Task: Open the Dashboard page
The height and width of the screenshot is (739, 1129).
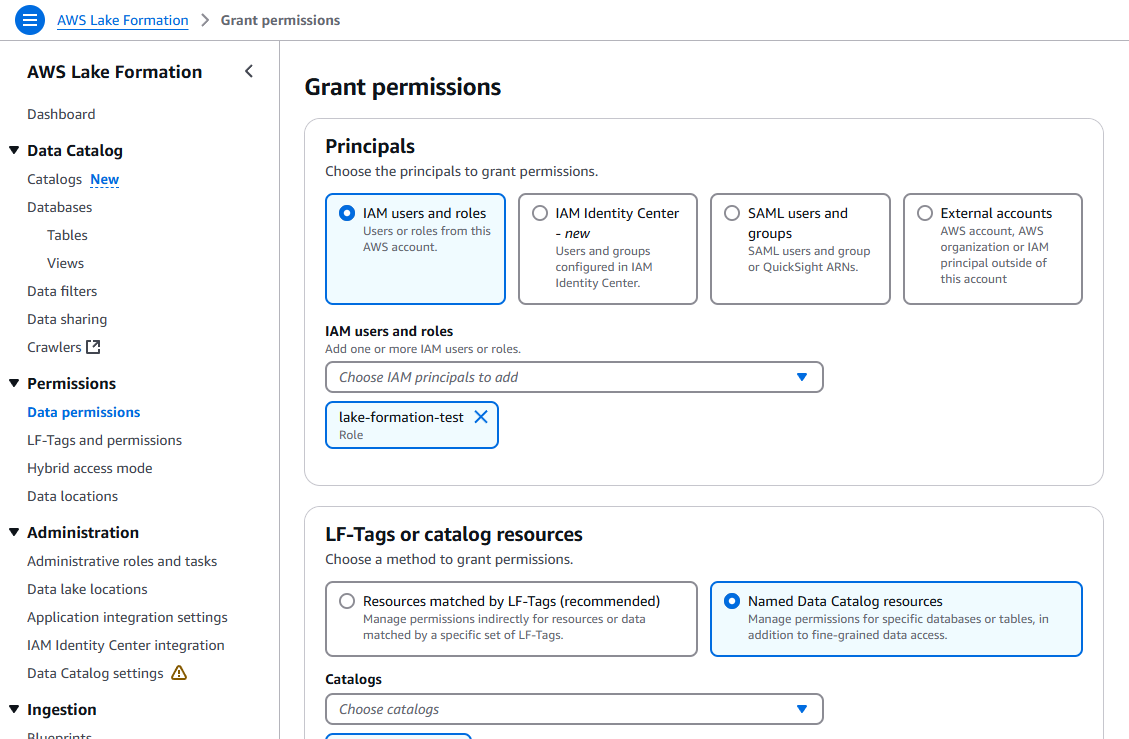Action: (x=61, y=114)
